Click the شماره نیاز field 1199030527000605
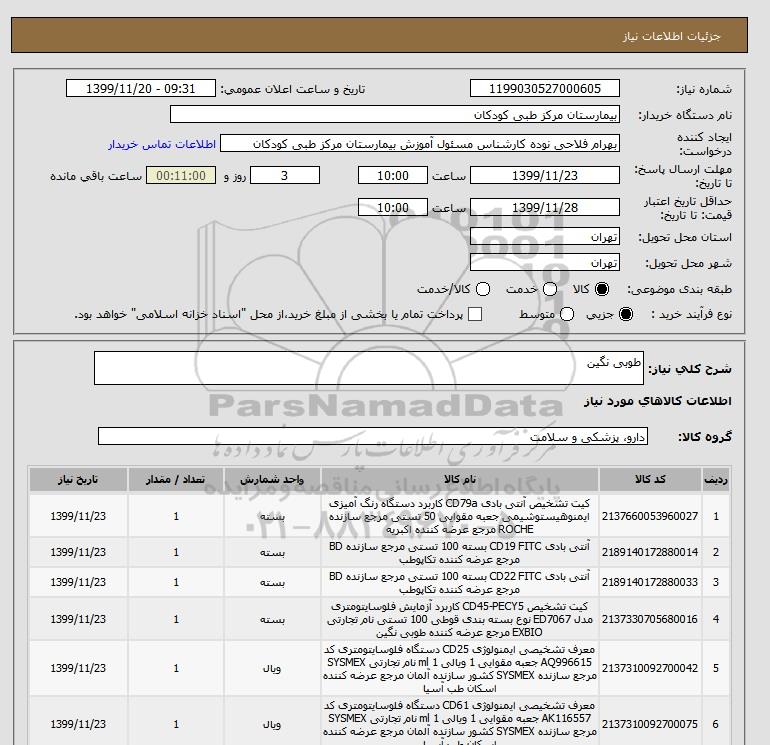770x745 pixels. [x=545, y=88]
